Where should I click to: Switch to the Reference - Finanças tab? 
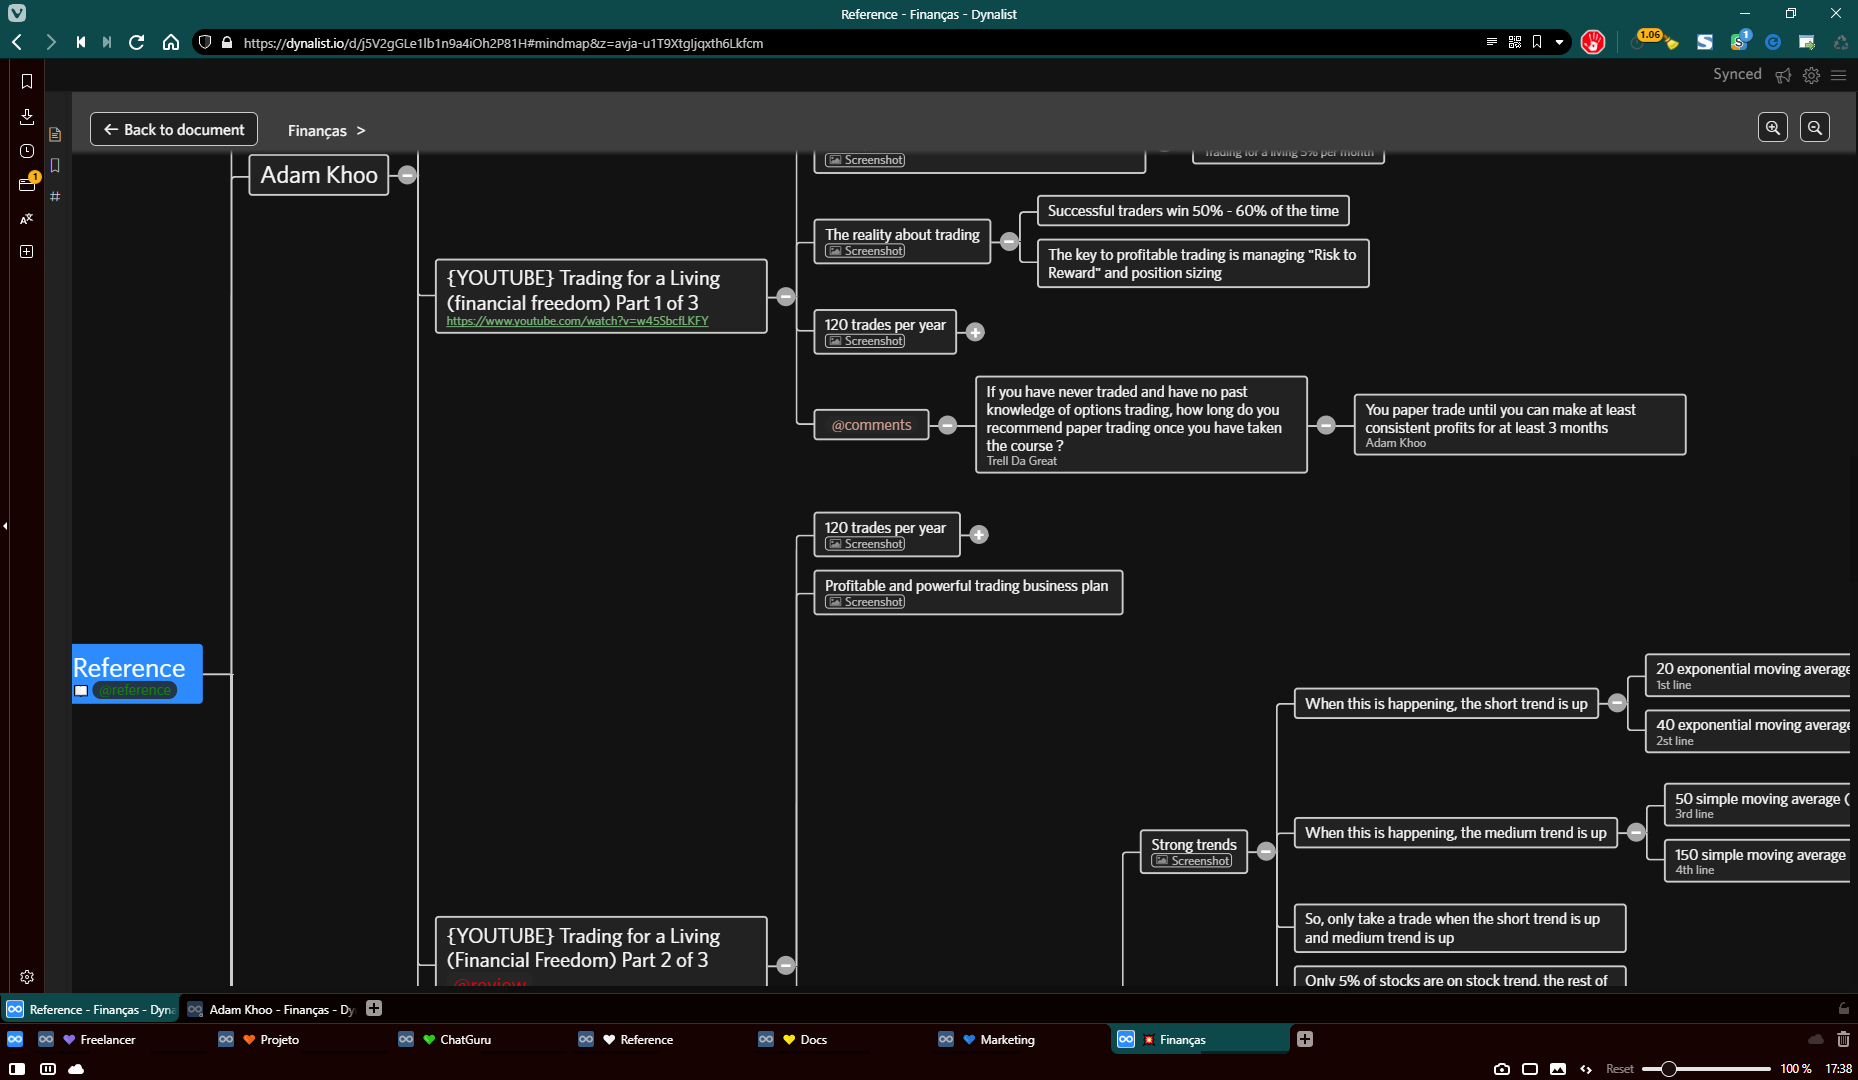(x=90, y=1009)
